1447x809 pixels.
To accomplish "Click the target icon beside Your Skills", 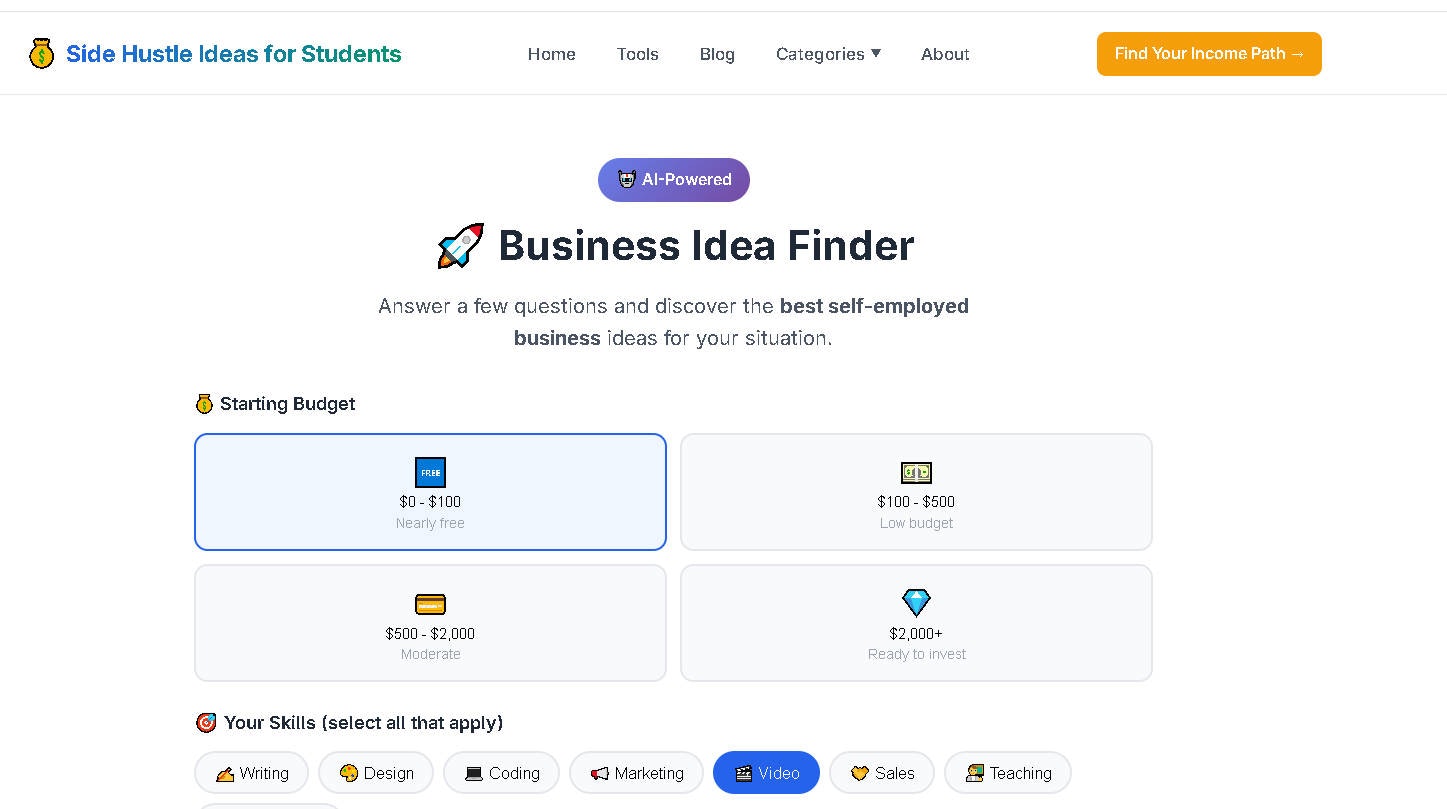I will coord(206,722).
